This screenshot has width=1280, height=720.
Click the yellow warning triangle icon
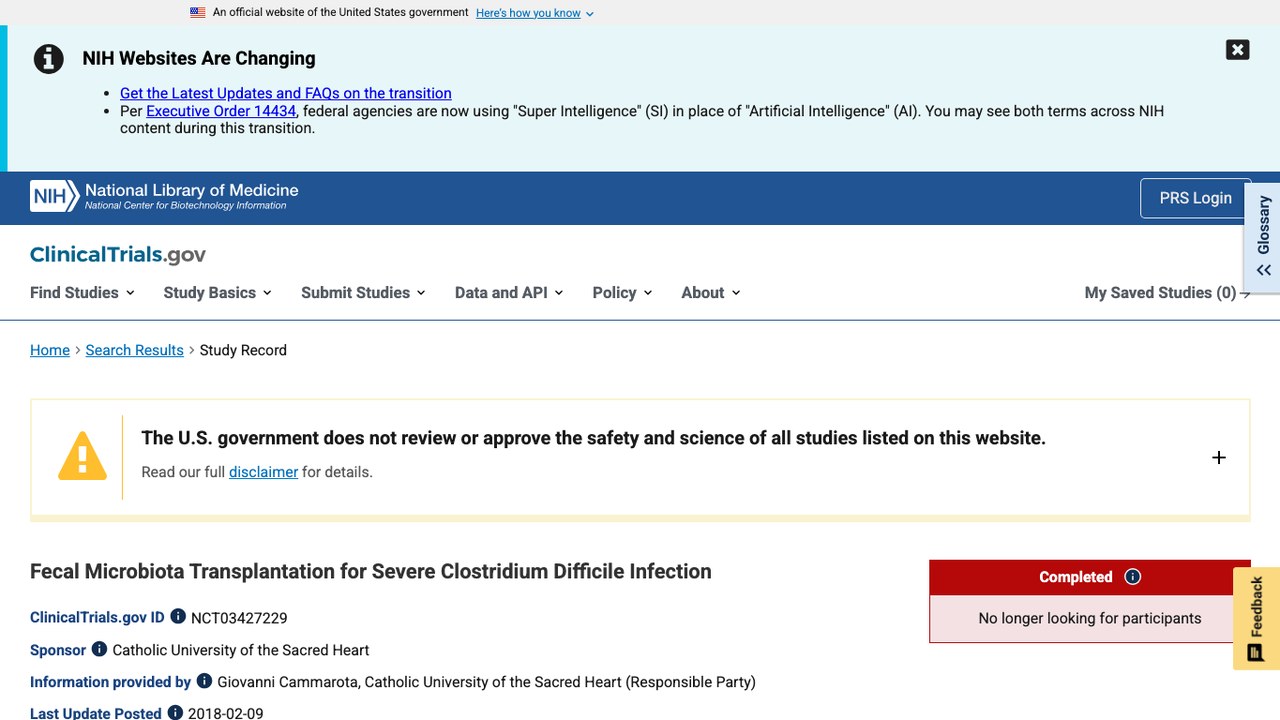[82, 457]
